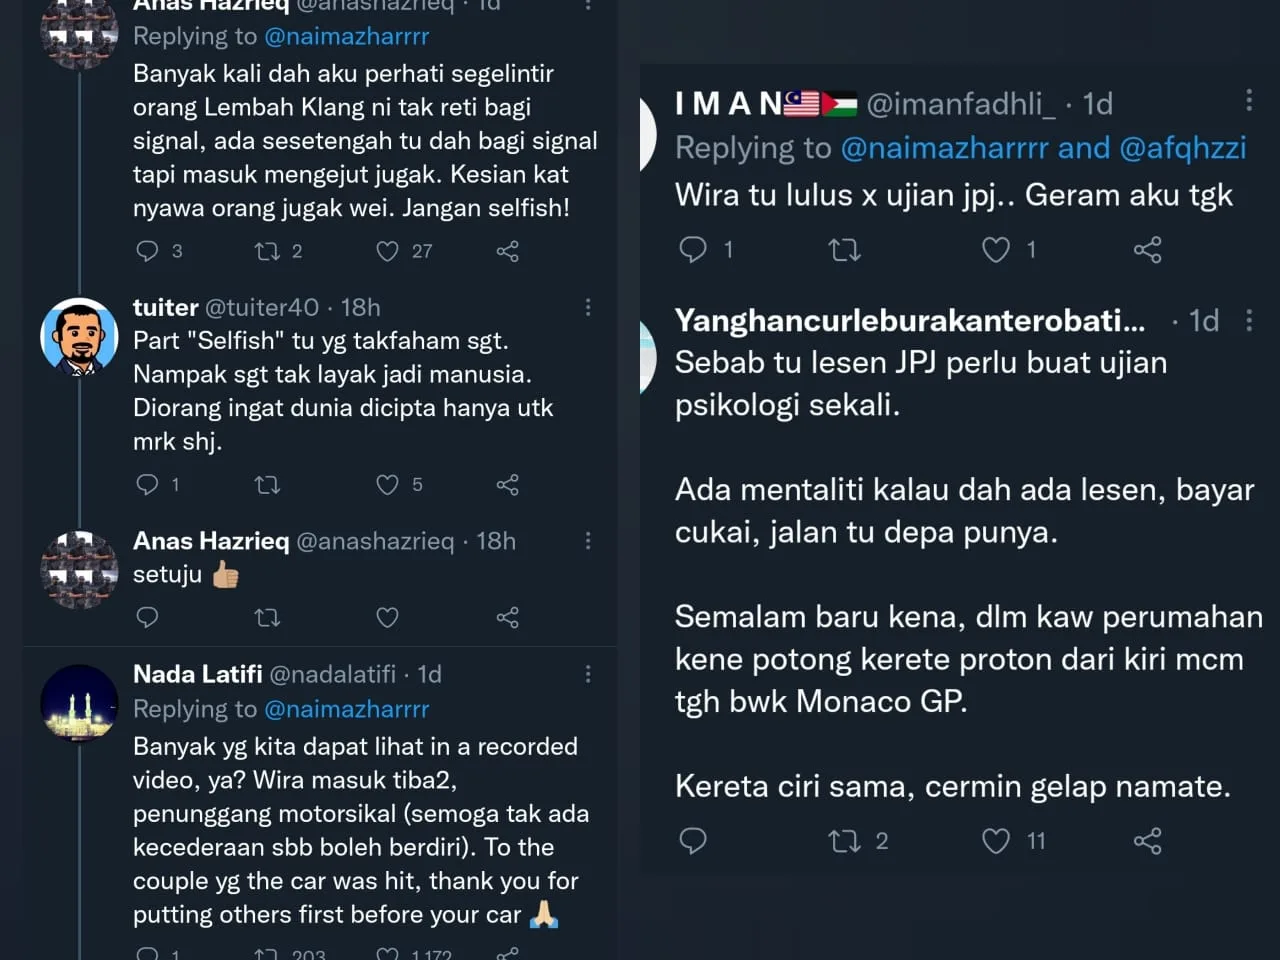Image resolution: width=1280 pixels, height=960 pixels.
Task: Reply to the Monaco GP tweet
Action: coord(693,841)
